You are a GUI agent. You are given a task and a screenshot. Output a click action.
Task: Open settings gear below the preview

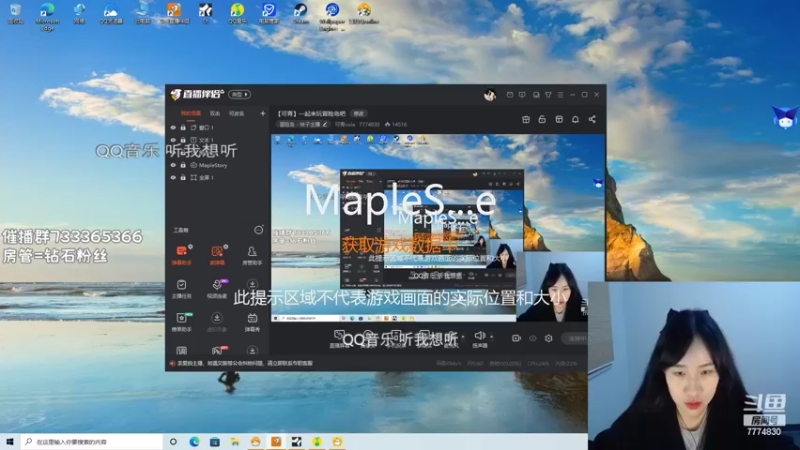[x=548, y=338]
